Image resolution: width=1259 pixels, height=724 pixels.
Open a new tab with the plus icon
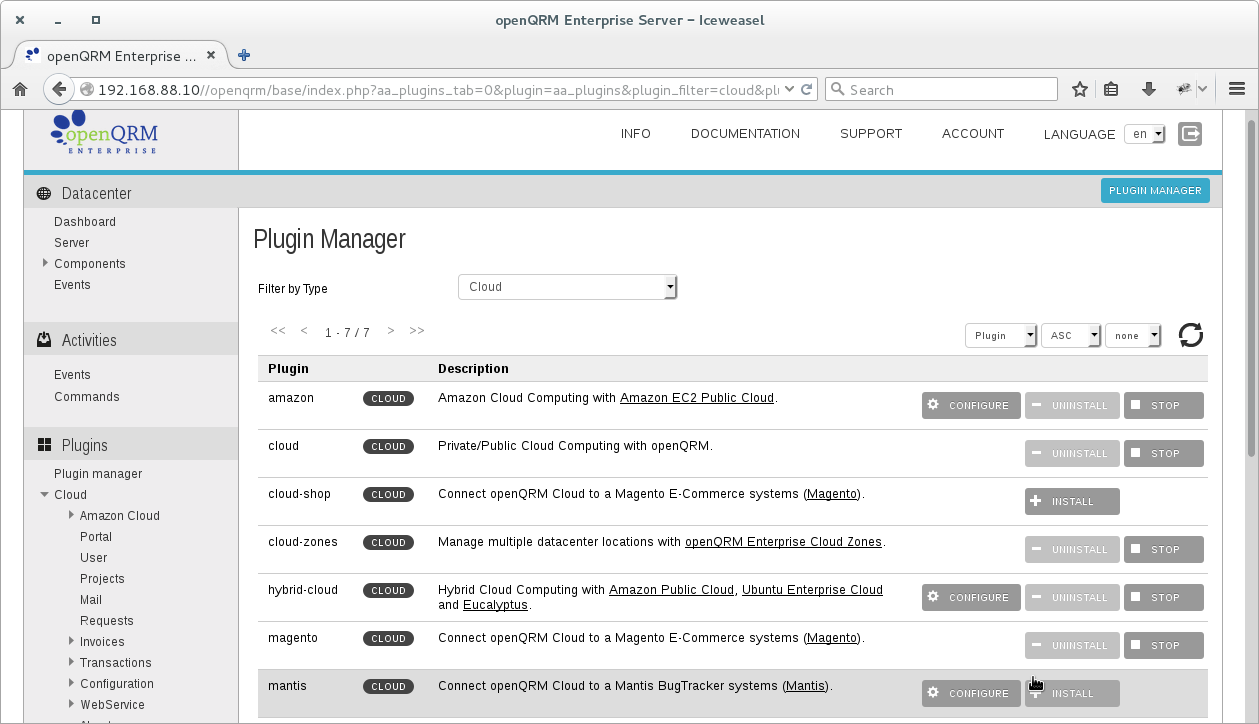[x=243, y=55]
